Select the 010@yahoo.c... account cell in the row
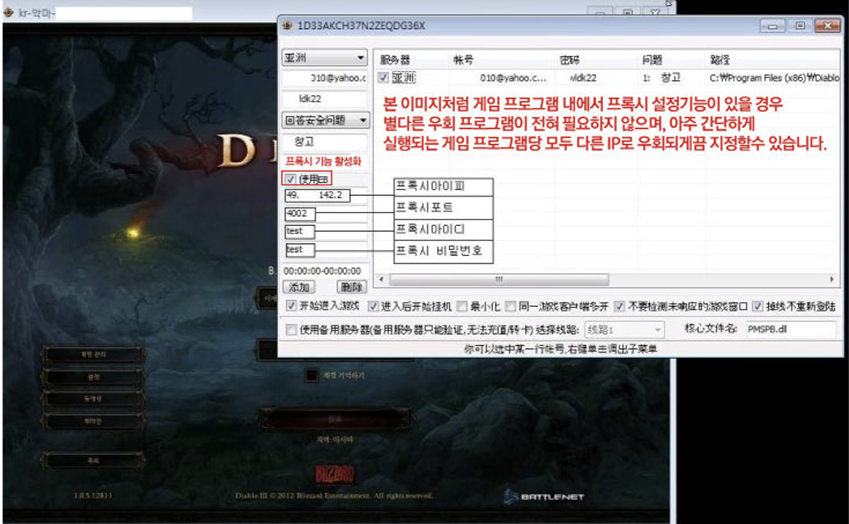The width and height of the screenshot is (849, 524). [x=513, y=78]
